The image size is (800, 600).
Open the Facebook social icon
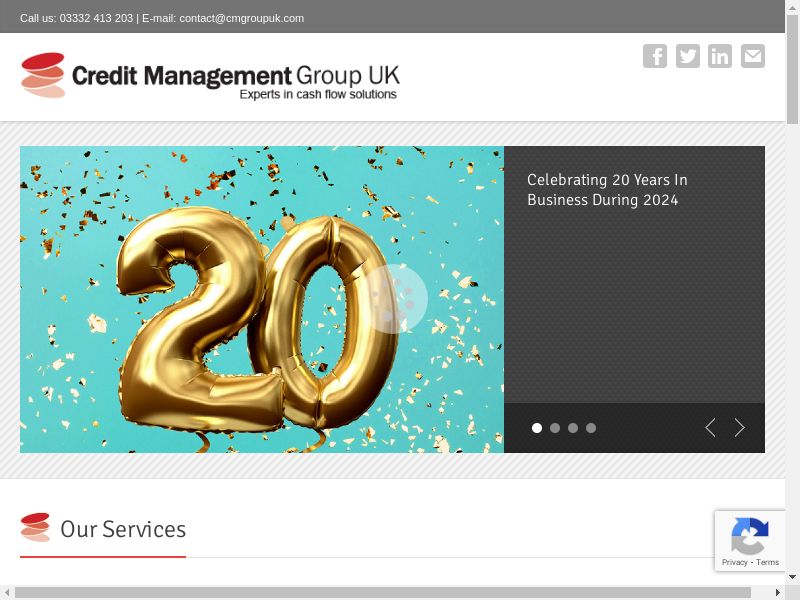coord(655,56)
